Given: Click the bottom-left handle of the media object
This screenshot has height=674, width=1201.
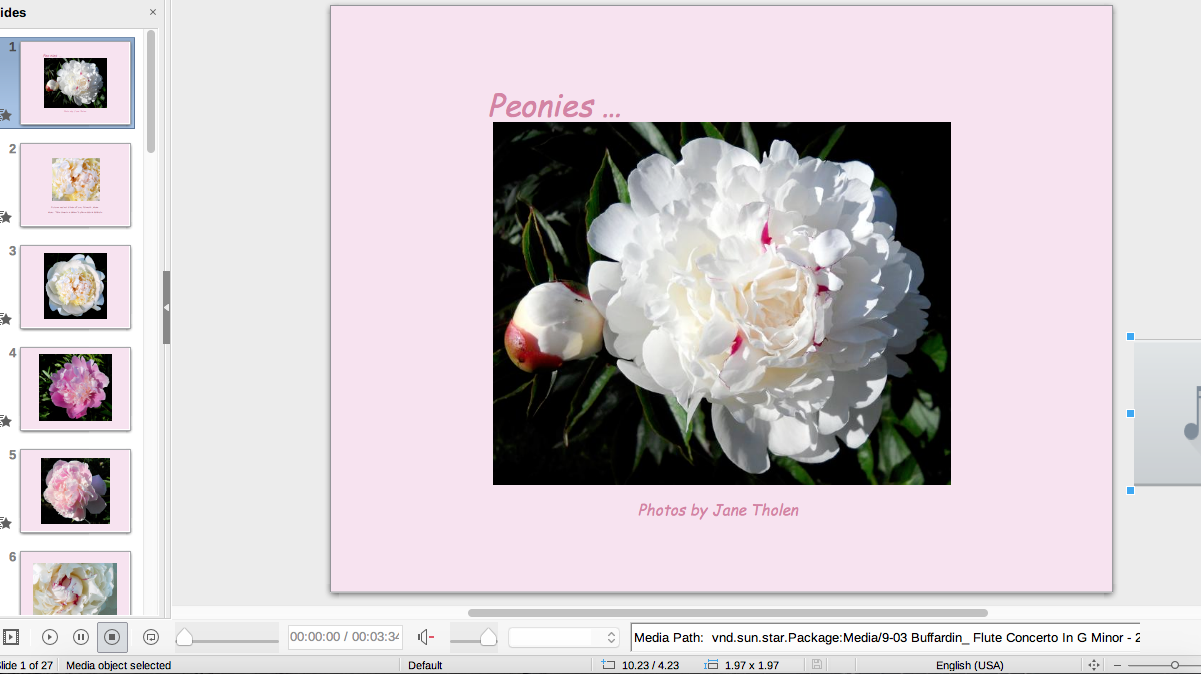Looking at the screenshot, I should [x=1131, y=490].
